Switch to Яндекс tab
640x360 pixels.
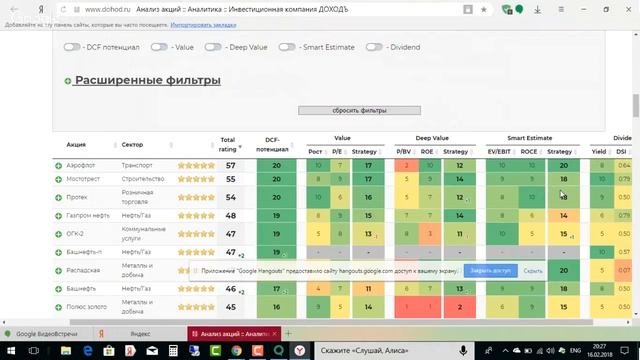(x=140, y=334)
